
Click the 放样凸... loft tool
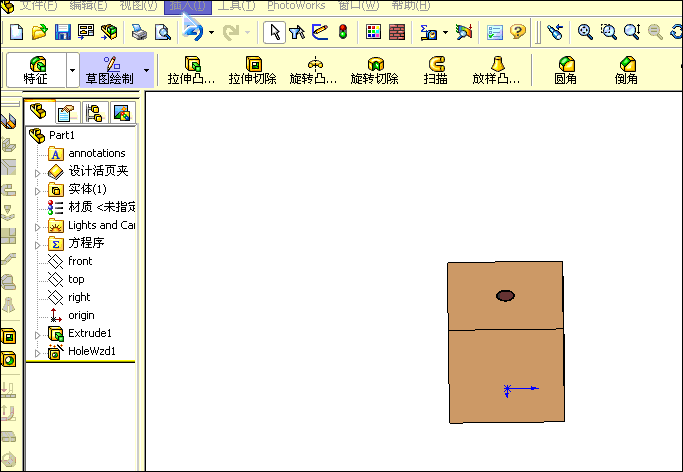(497, 70)
